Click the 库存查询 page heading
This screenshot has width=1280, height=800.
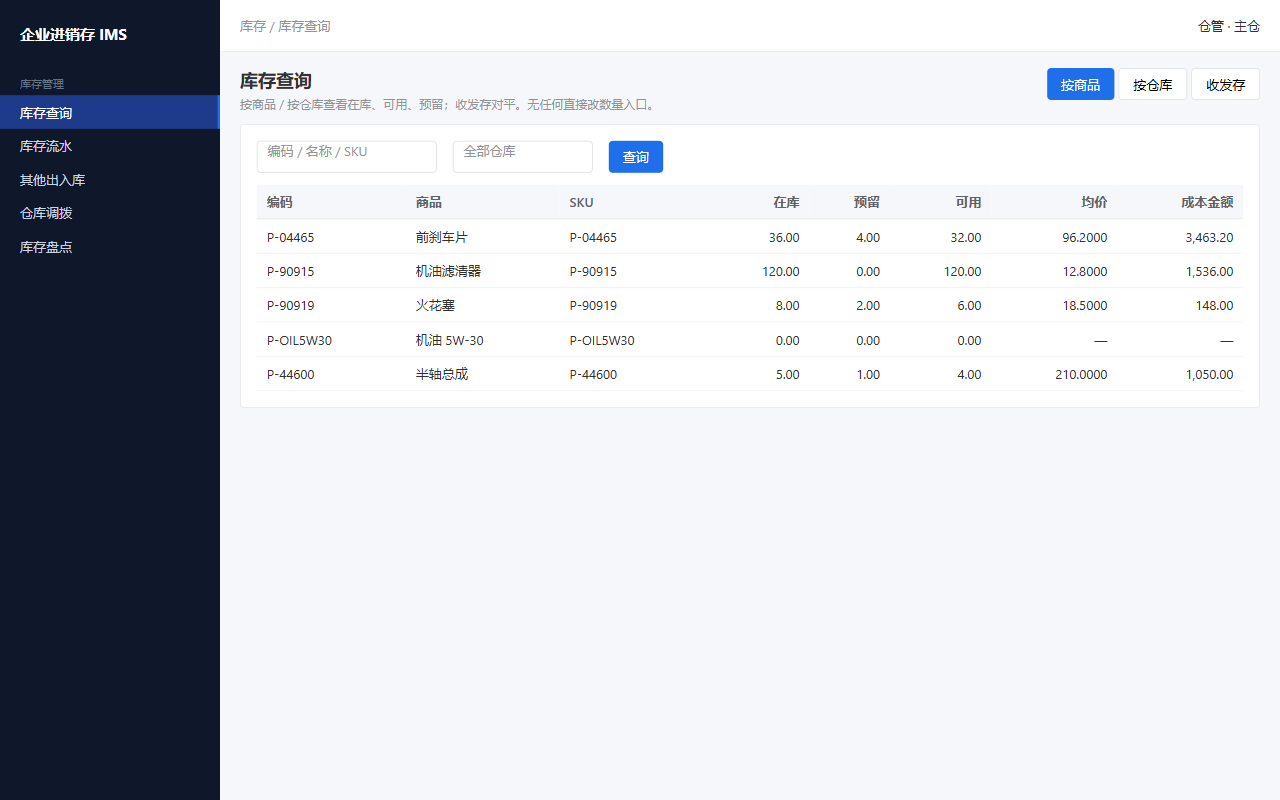coord(276,81)
